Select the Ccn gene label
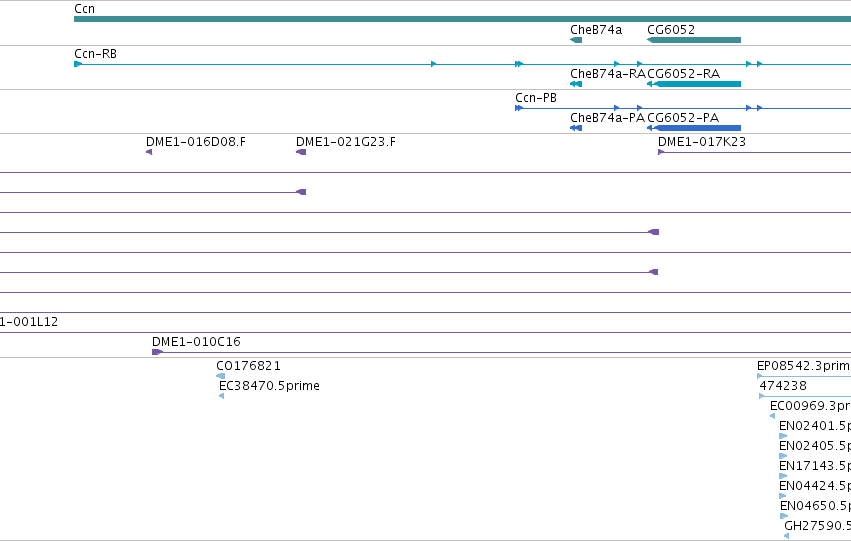This screenshot has height=541, width=851. click(84, 9)
